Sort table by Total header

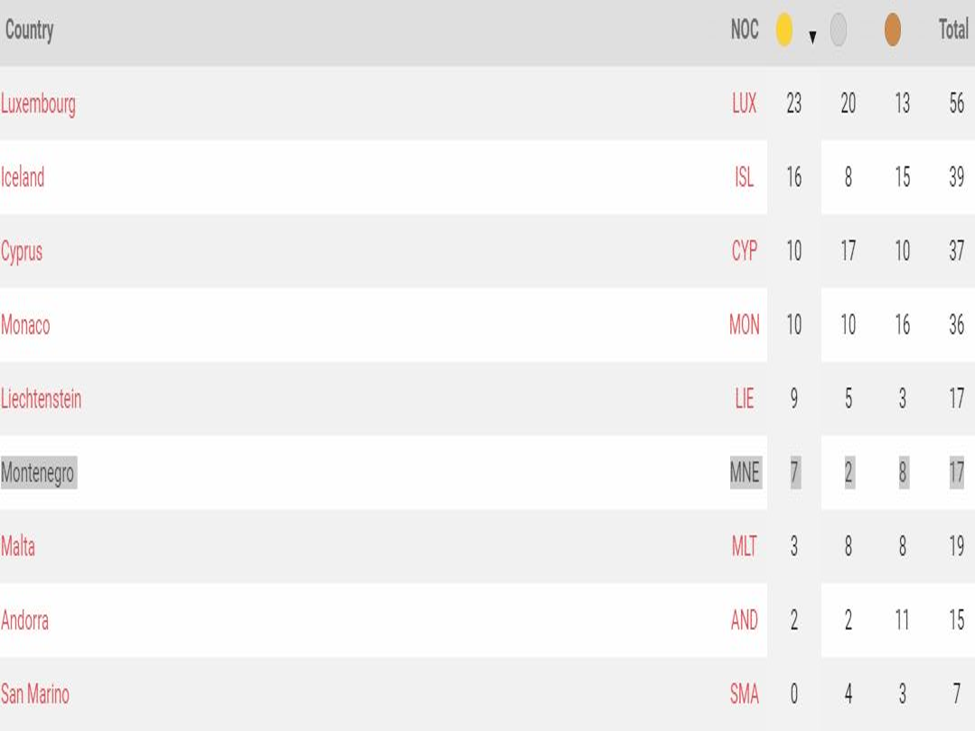[953, 30]
